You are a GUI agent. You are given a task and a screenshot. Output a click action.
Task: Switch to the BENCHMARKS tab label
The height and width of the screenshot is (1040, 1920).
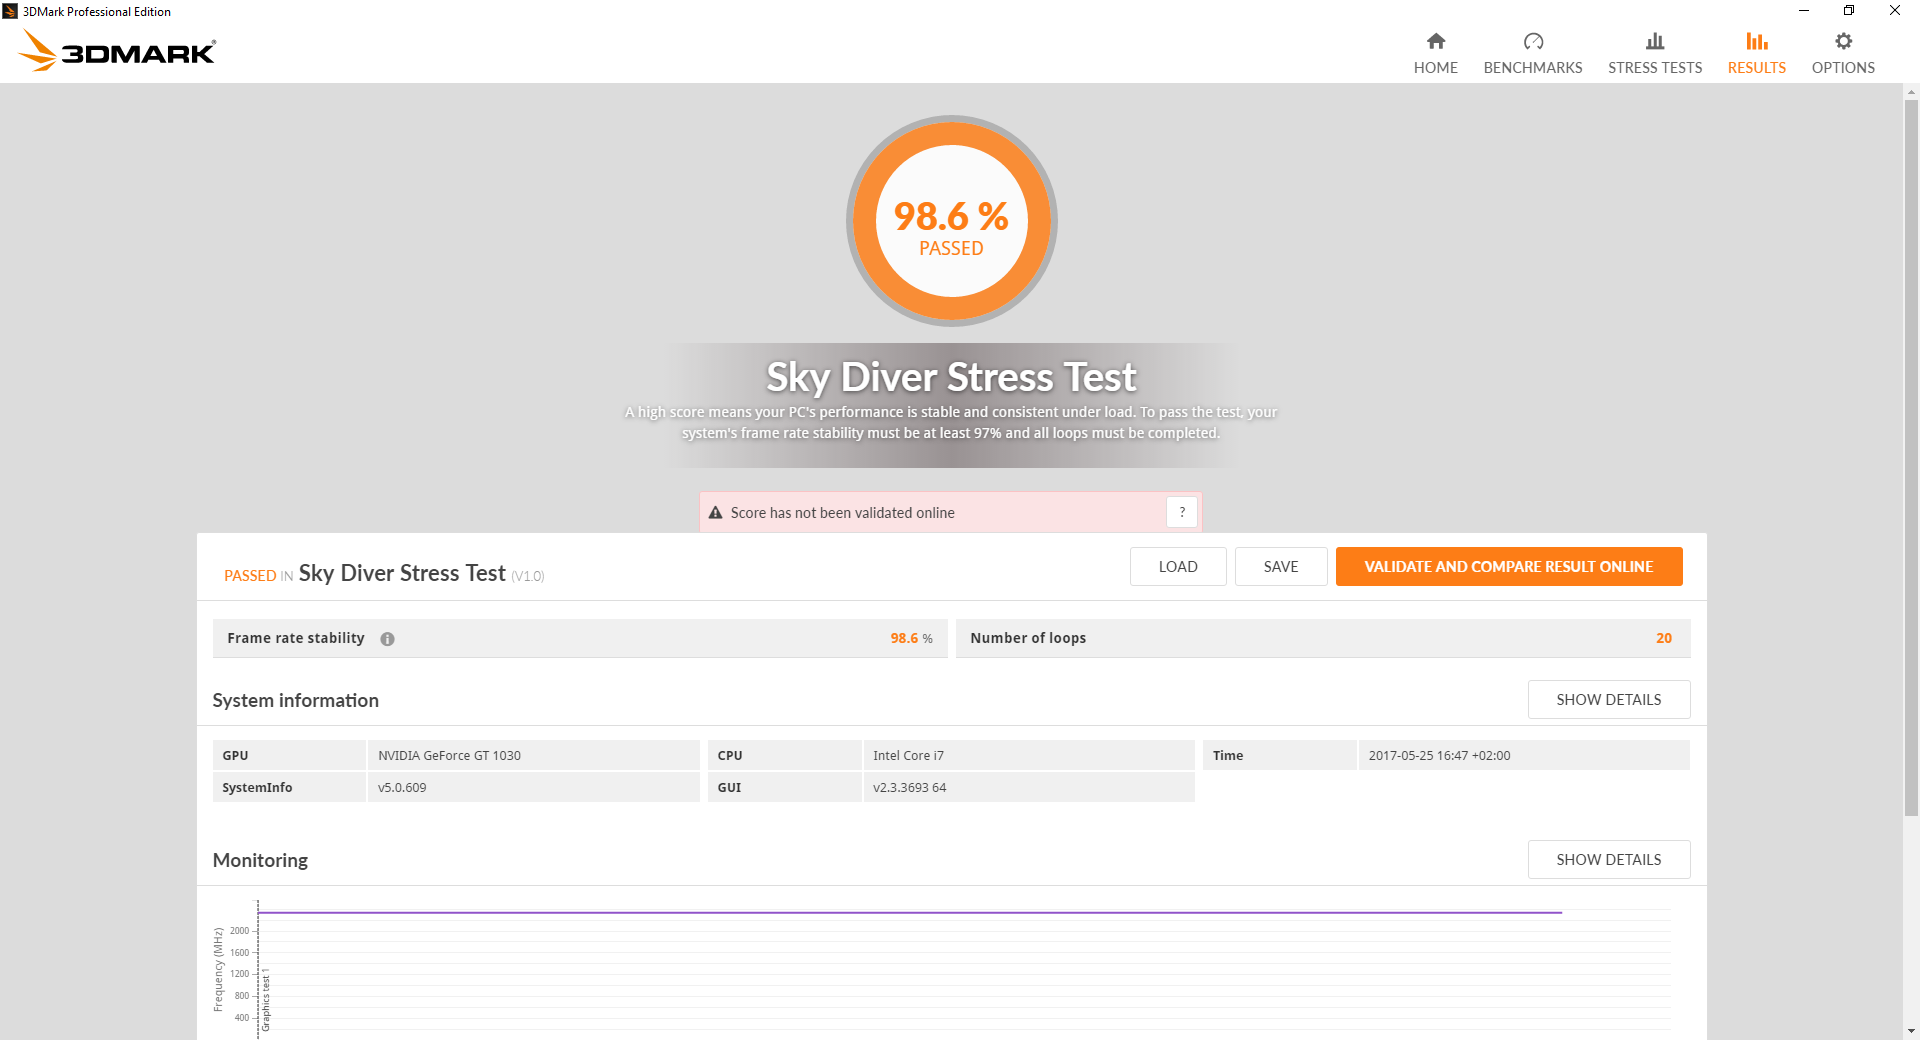[x=1533, y=68]
